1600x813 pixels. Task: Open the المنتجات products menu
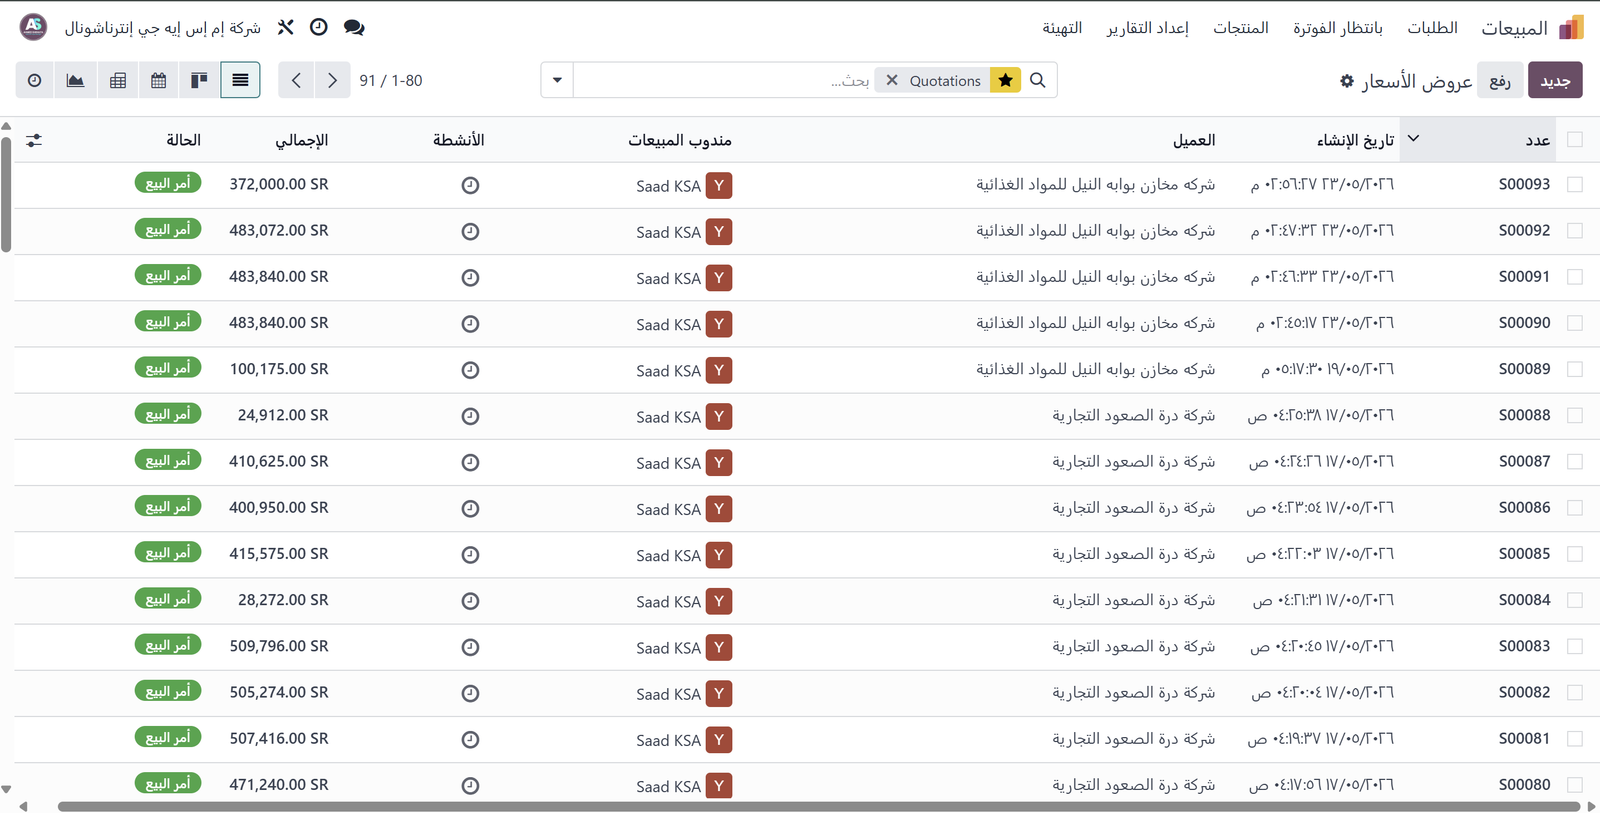coord(1241,28)
